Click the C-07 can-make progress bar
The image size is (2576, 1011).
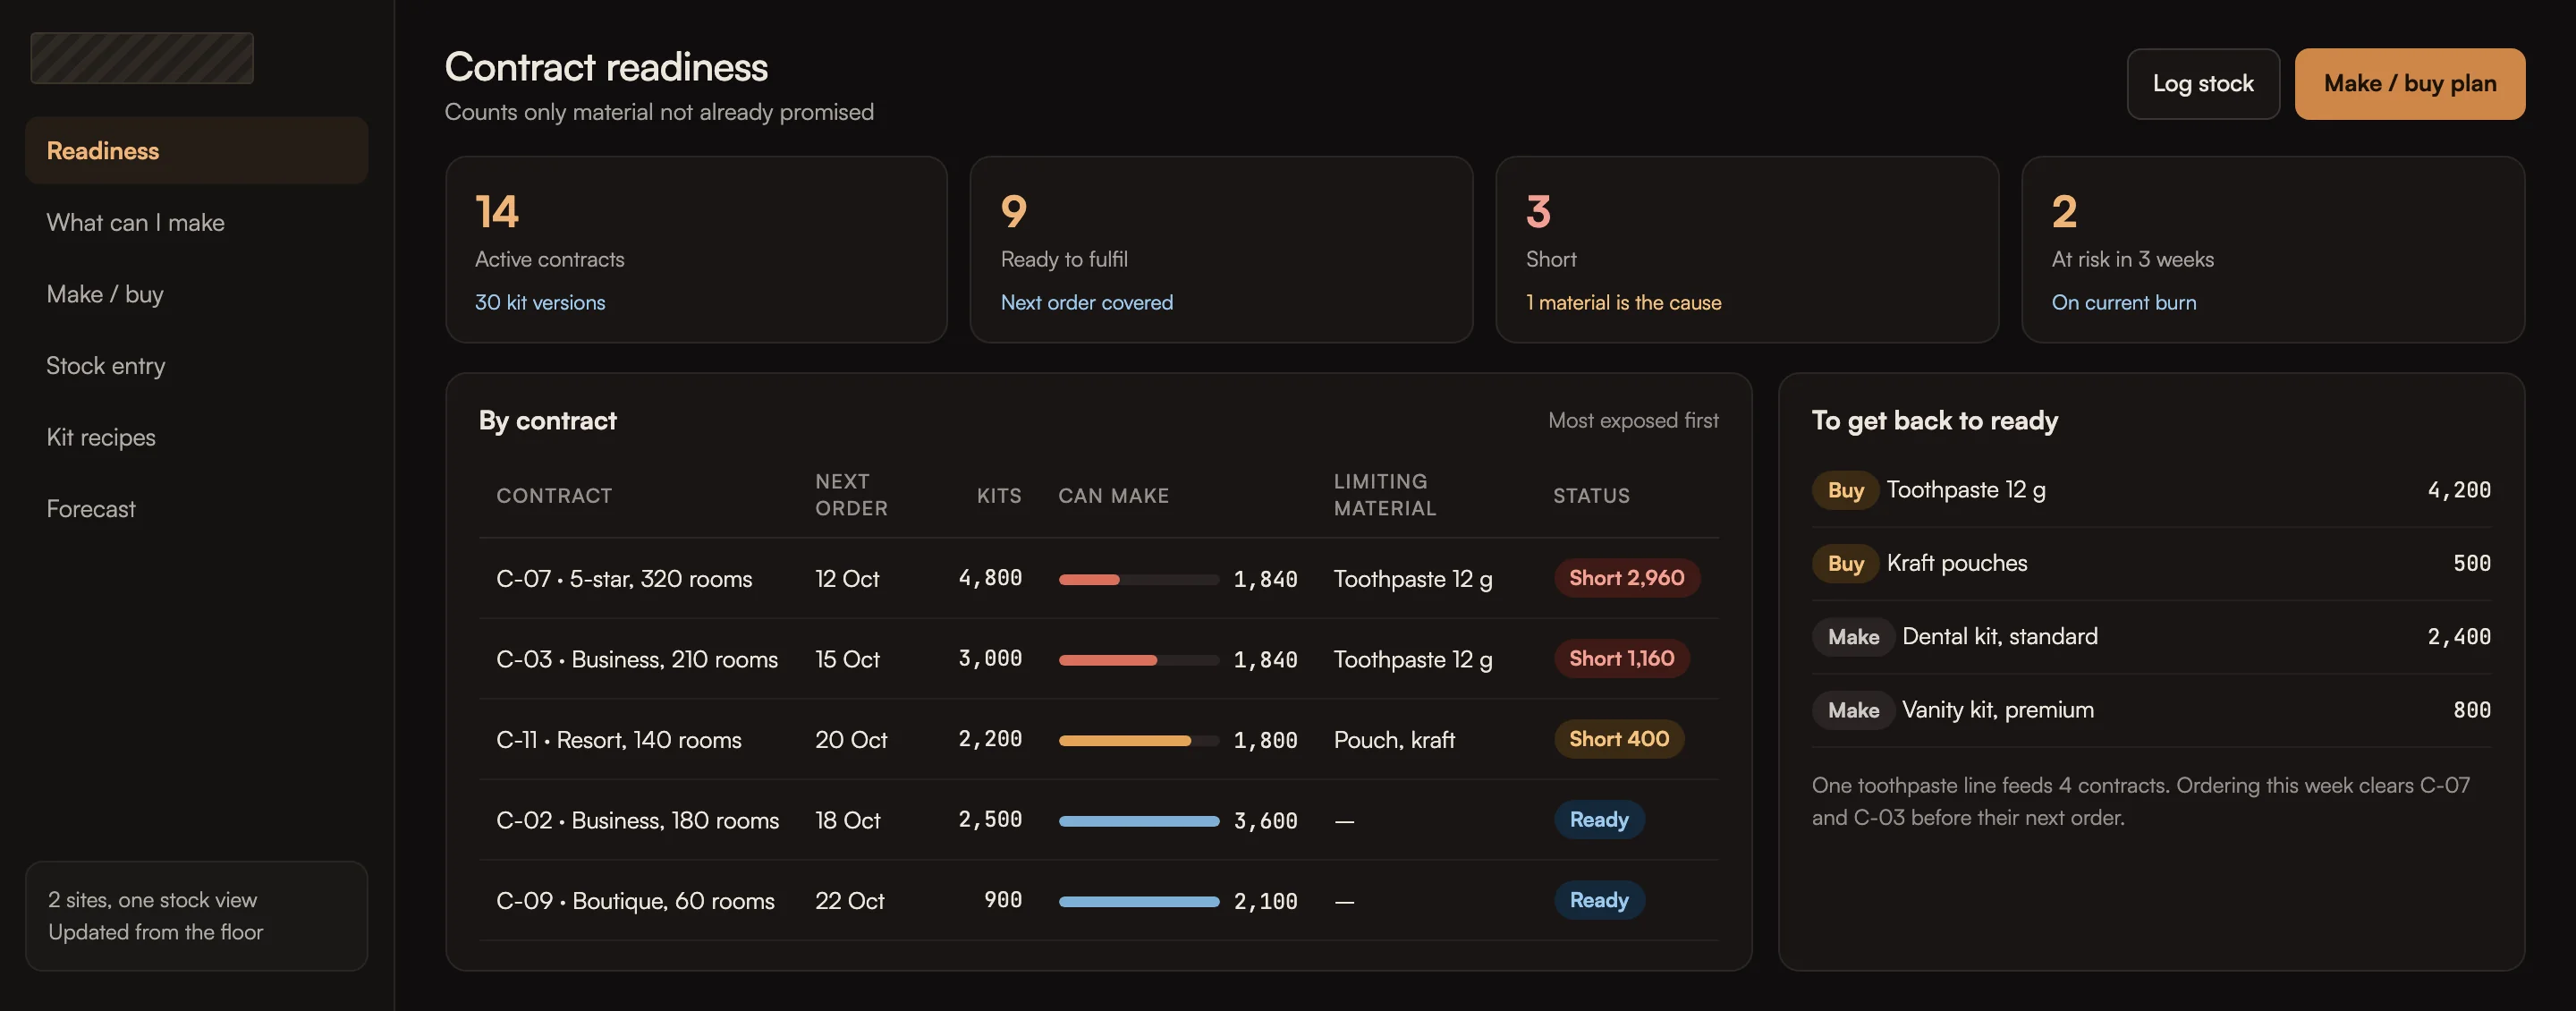tap(1139, 579)
